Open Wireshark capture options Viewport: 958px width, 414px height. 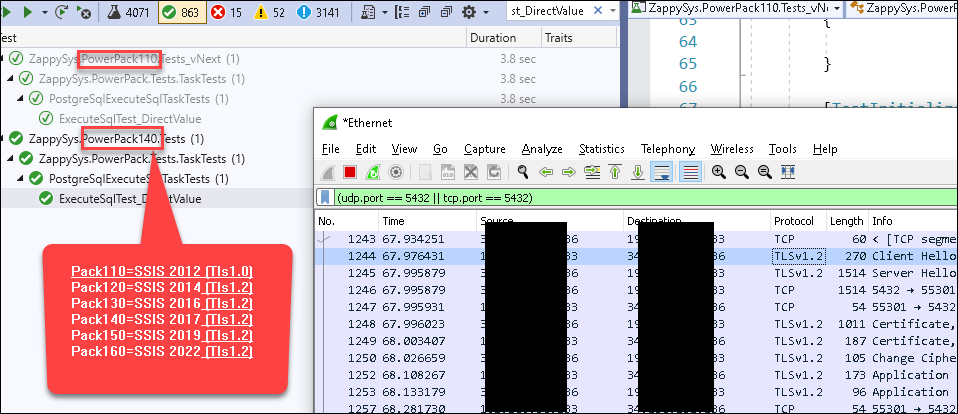click(x=396, y=172)
